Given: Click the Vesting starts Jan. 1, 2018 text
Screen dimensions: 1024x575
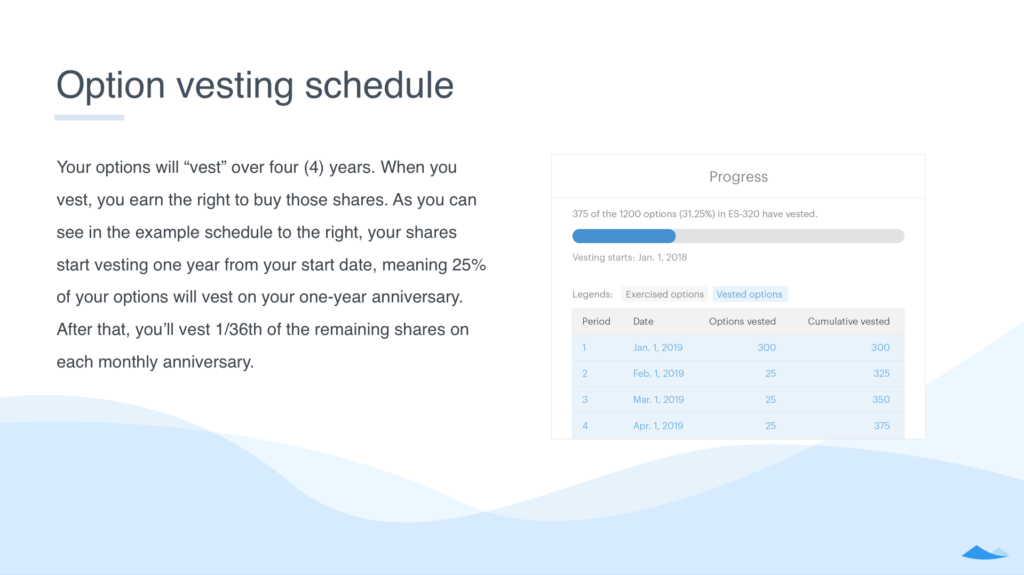Looking at the screenshot, I should (x=630, y=257).
